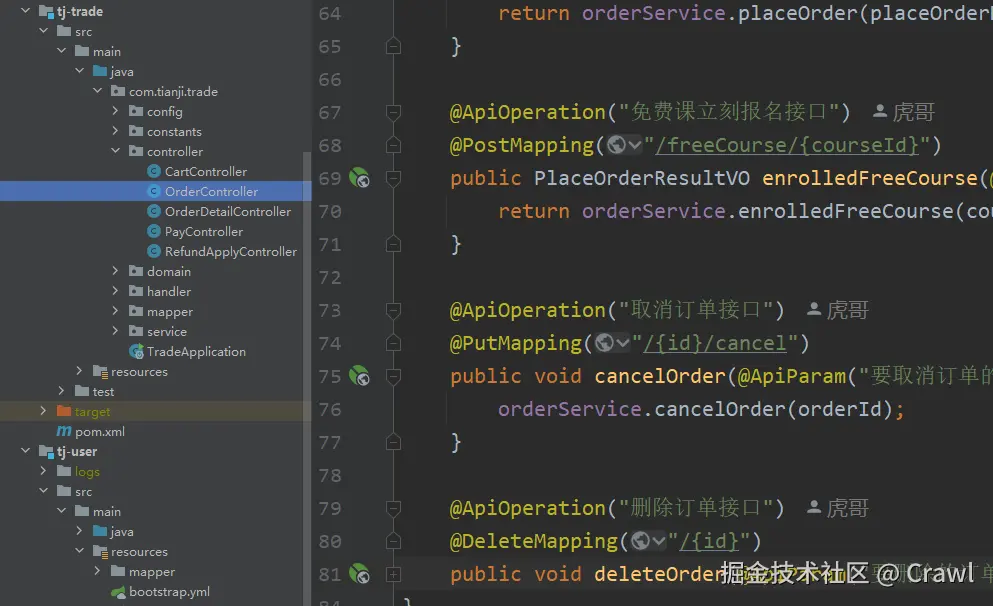
Task: Select PayController in the project tree
Action: (204, 232)
